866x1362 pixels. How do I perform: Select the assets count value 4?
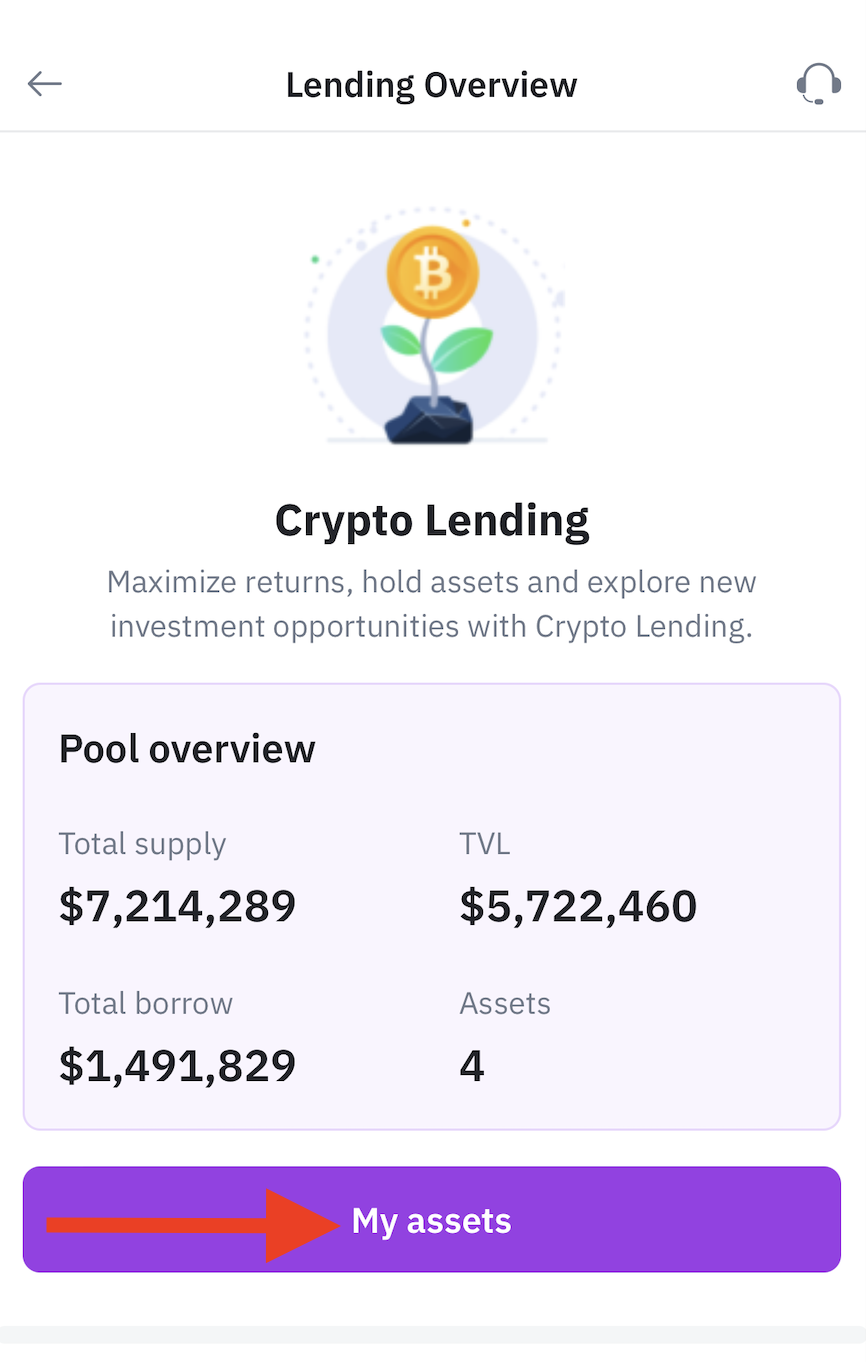pyautogui.click(x=472, y=1066)
